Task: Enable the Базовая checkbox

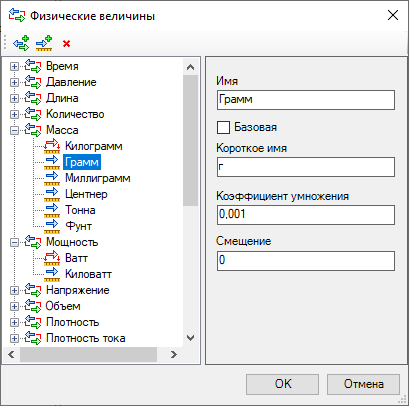Action: (223, 127)
